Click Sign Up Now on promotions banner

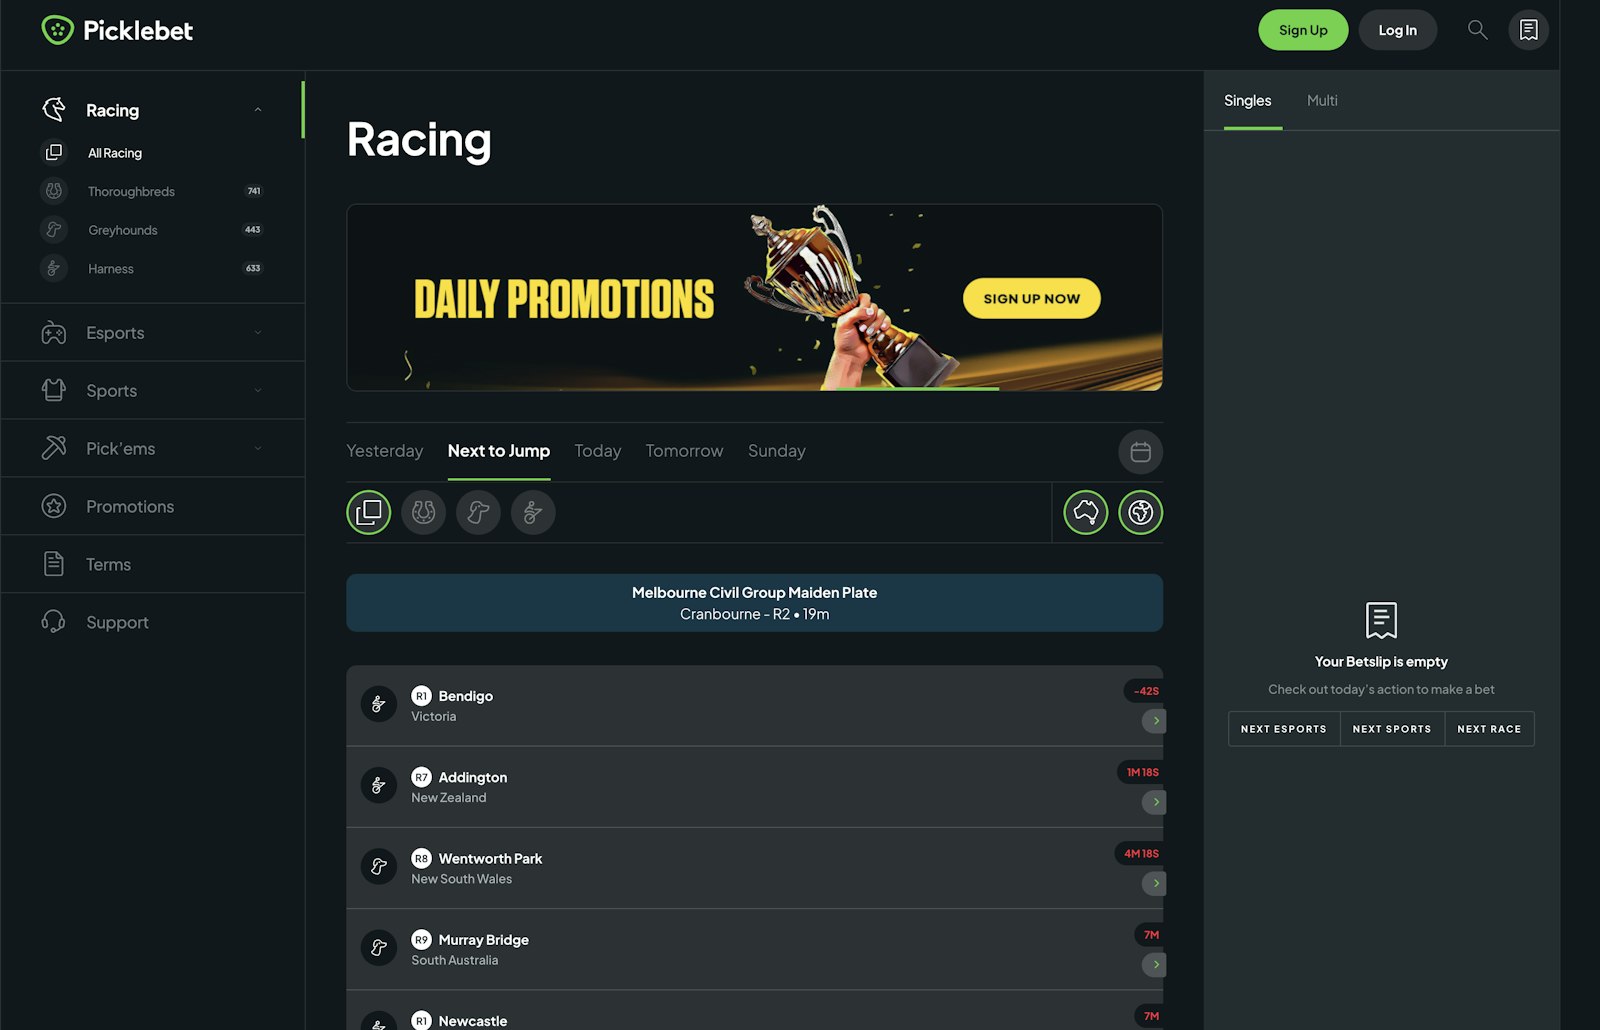(1031, 298)
